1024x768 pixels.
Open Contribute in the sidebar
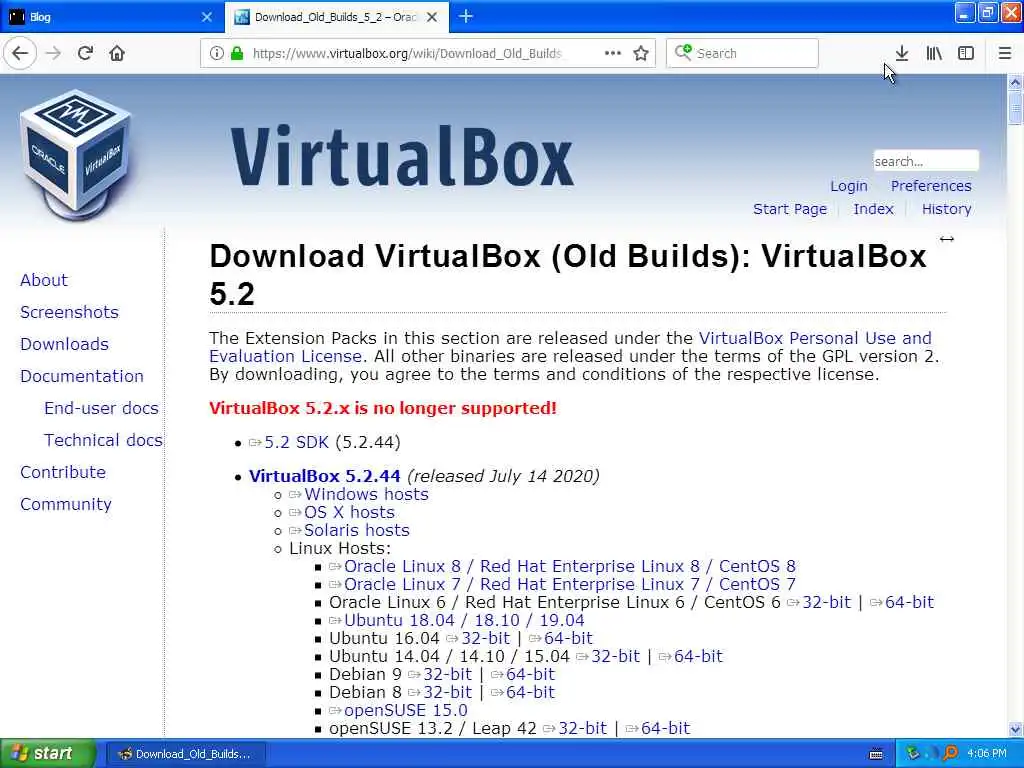(63, 472)
